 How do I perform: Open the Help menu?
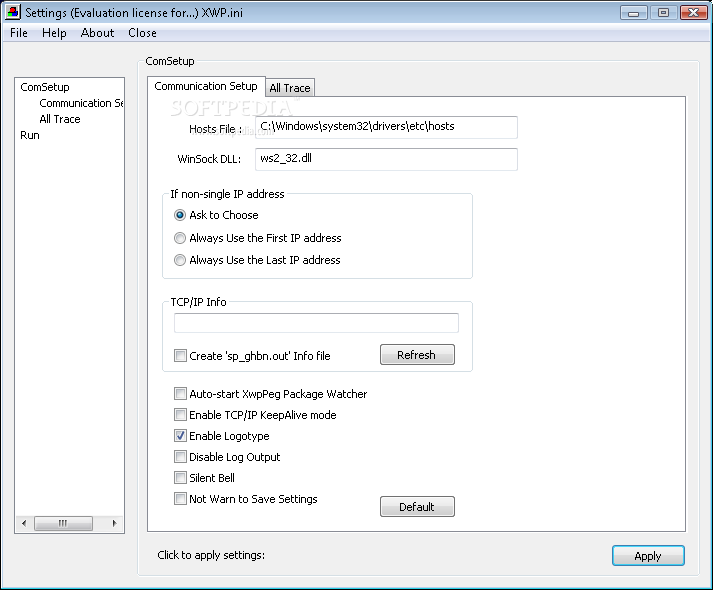coord(54,33)
